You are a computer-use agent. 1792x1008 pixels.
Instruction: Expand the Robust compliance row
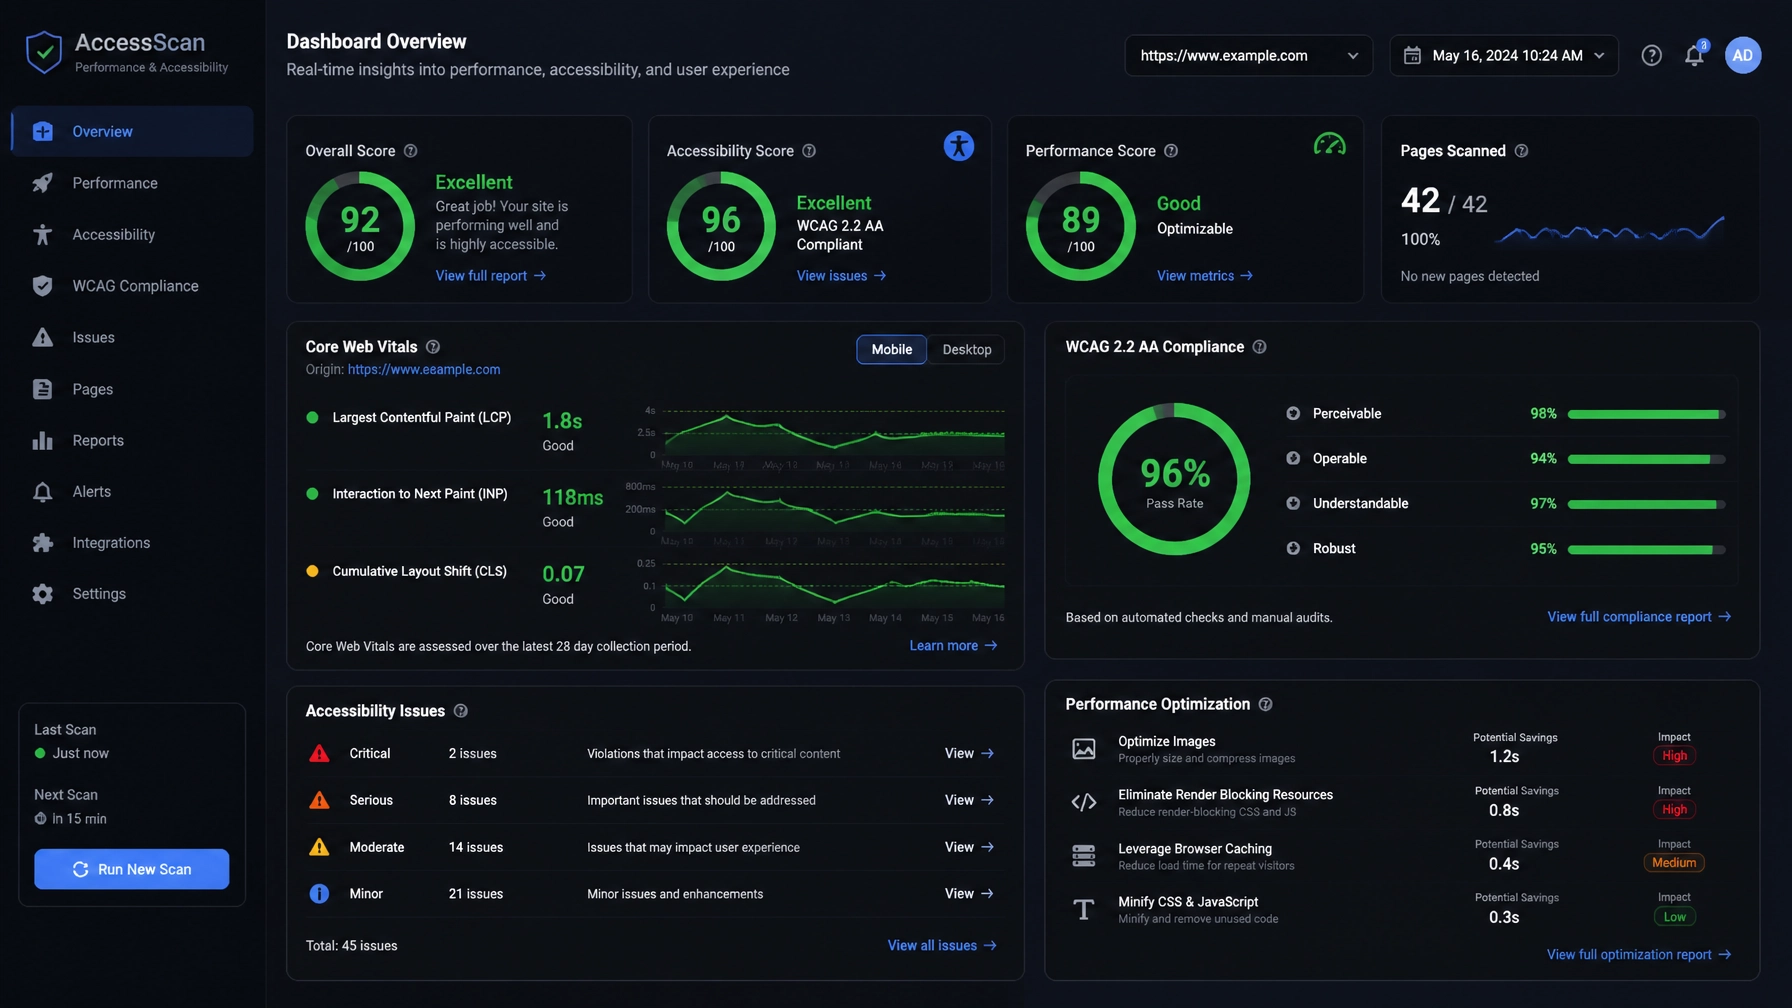click(1292, 549)
